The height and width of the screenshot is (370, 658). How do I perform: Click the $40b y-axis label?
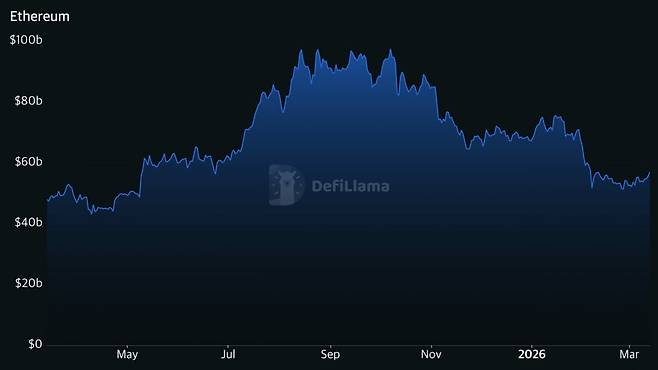click(x=28, y=222)
